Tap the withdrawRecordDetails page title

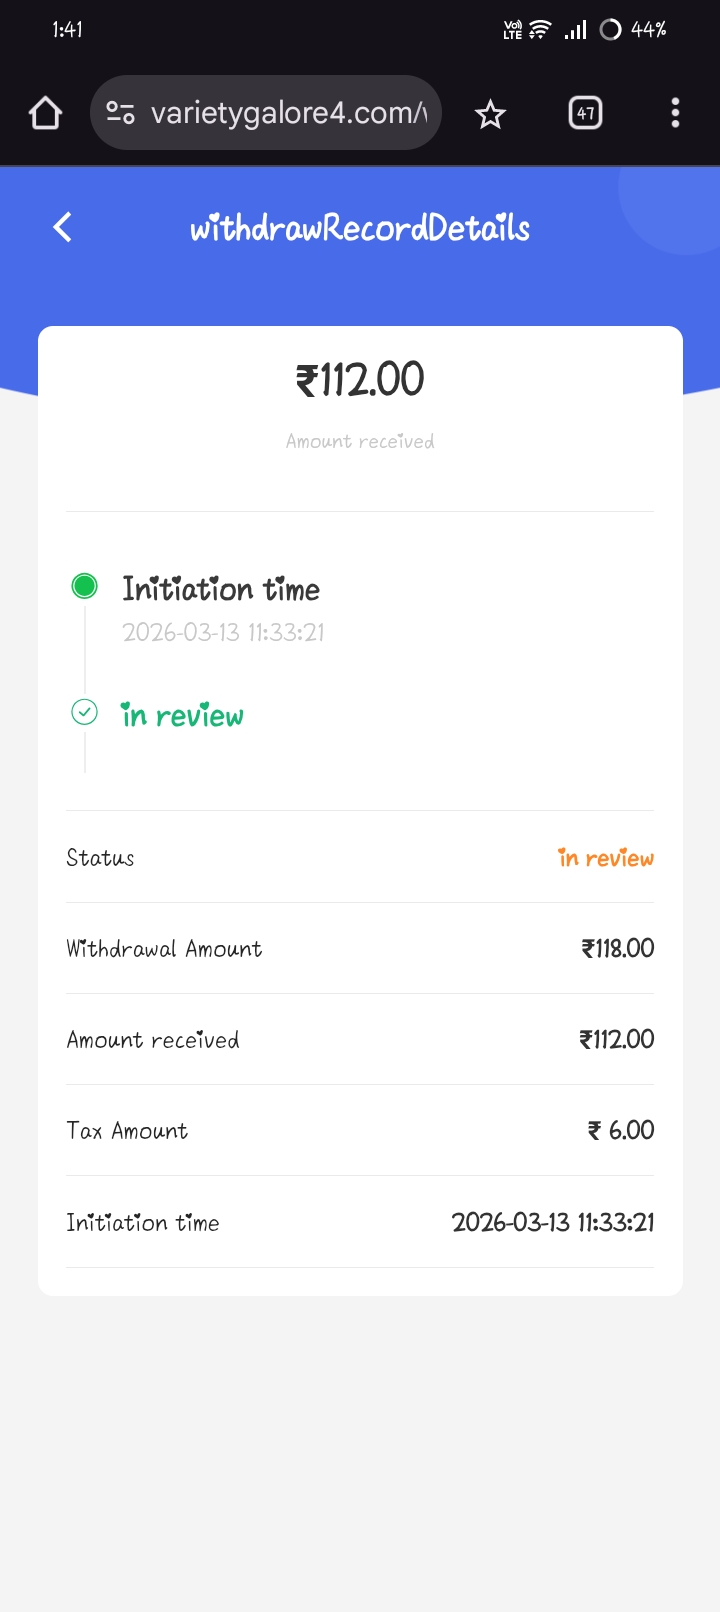[x=360, y=228]
